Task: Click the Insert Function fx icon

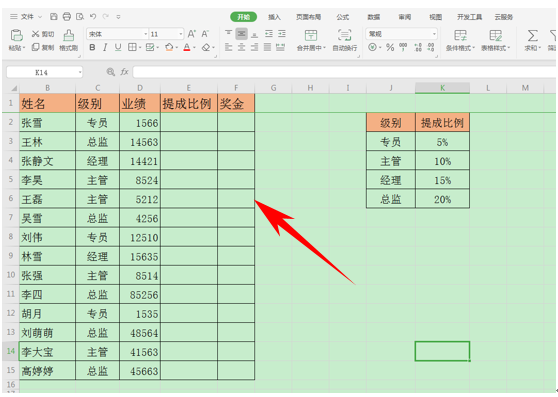Action: pyautogui.click(x=124, y=72)
